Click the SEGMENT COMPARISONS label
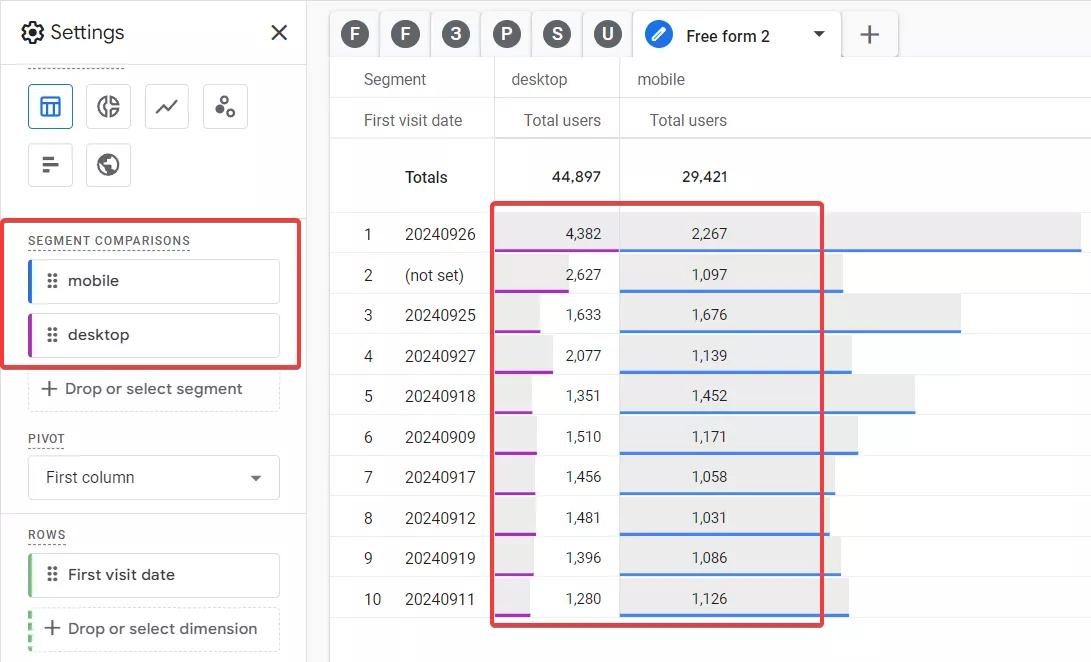1091x662 pixels. [x=109, y=241]
